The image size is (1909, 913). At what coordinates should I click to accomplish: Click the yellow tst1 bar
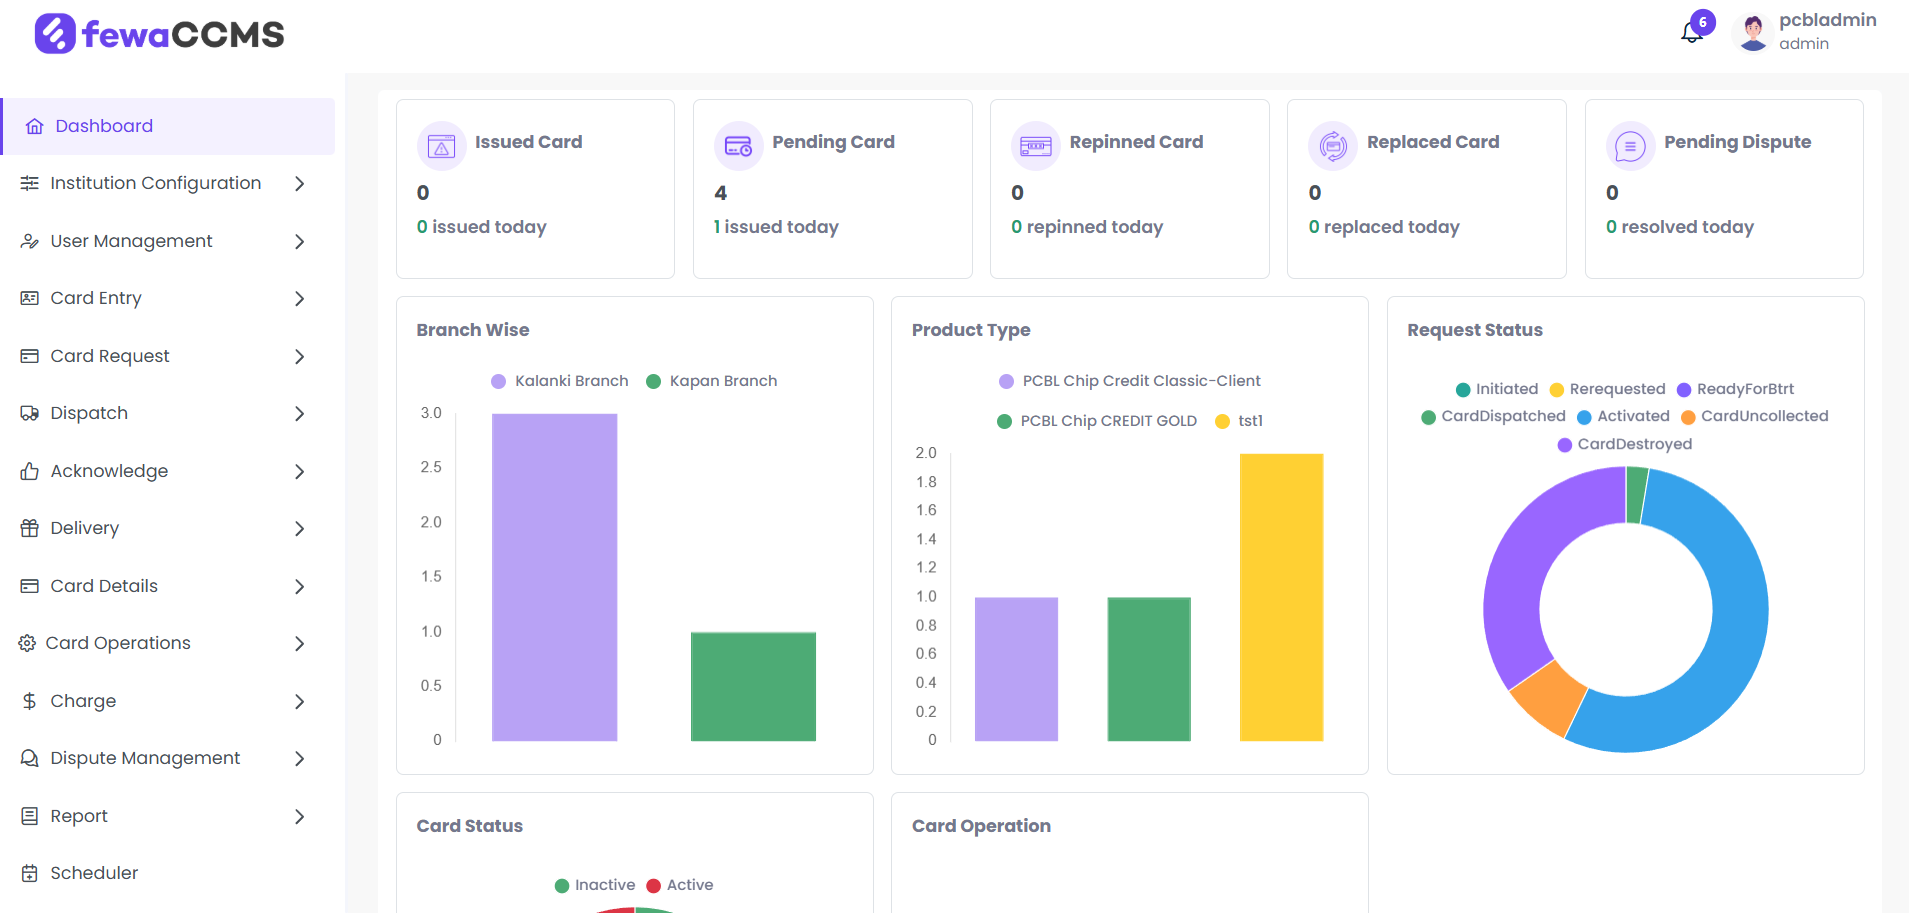(1281, 597)
